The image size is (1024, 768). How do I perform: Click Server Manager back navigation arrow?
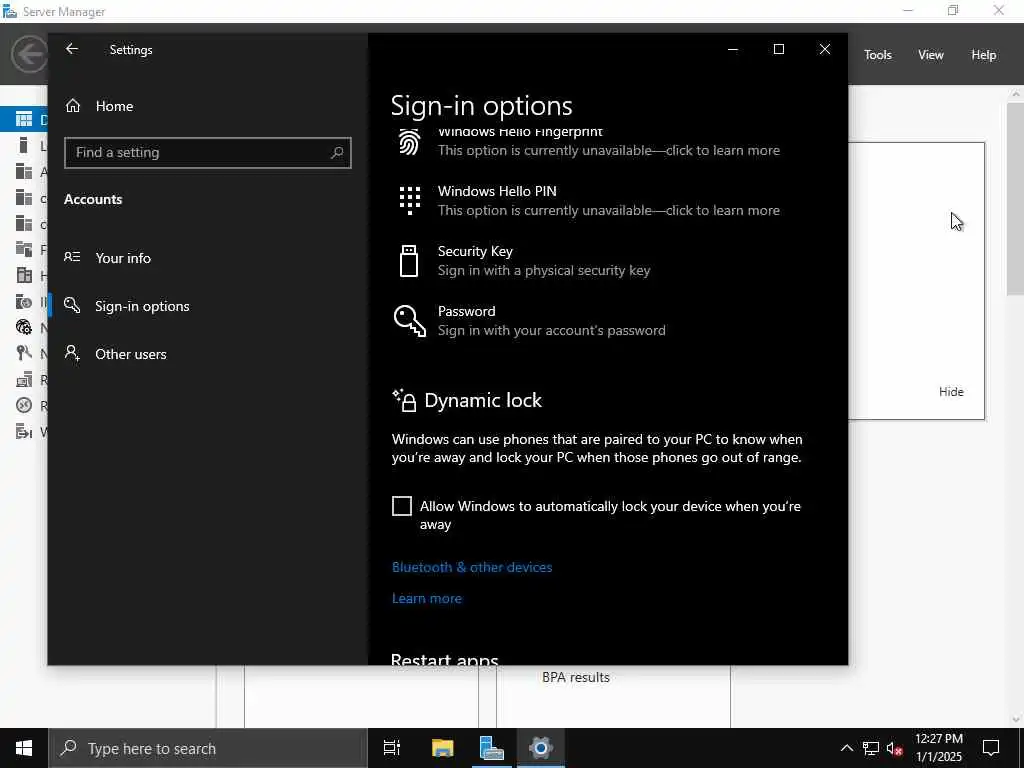point(29,54)
